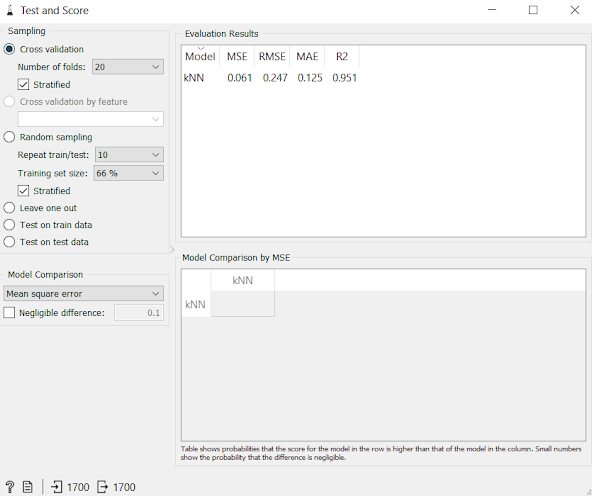Click the input data arrow icon
The height and width of the screenshot is (496, 592).
[56, 487]
